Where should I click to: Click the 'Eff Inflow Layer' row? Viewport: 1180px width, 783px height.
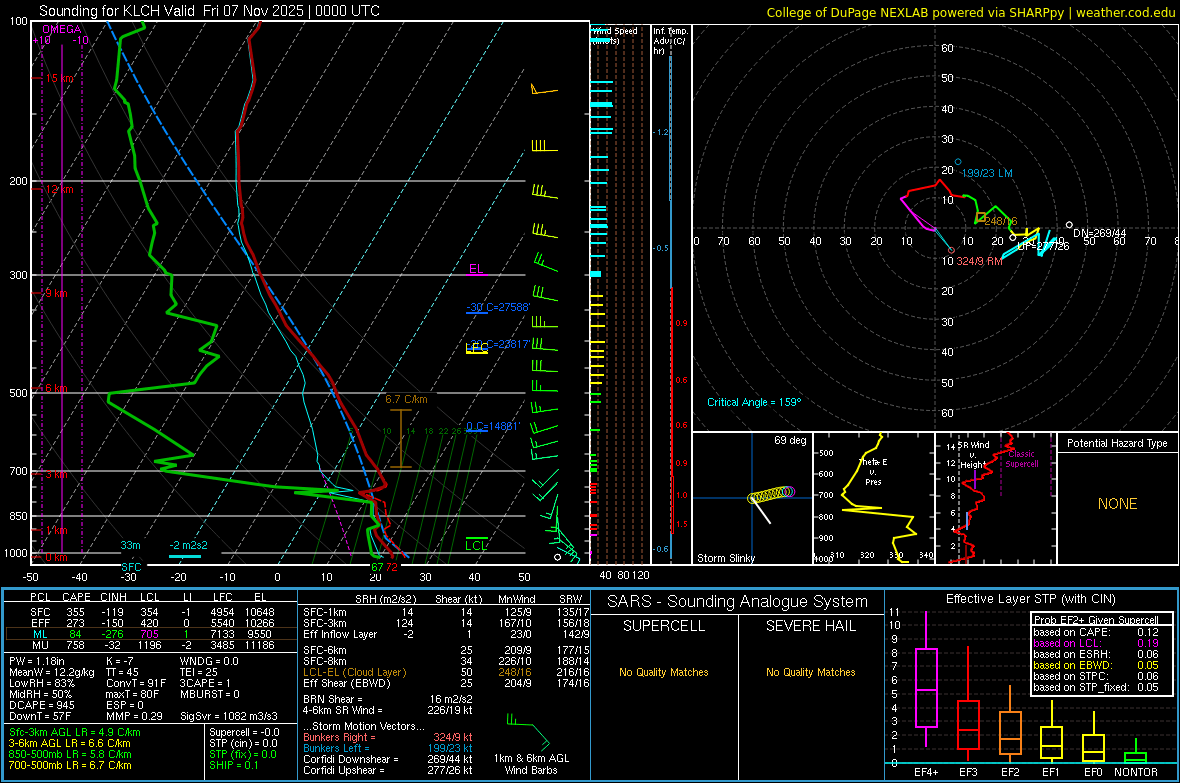pyautogui.click(x=446, y=634)
